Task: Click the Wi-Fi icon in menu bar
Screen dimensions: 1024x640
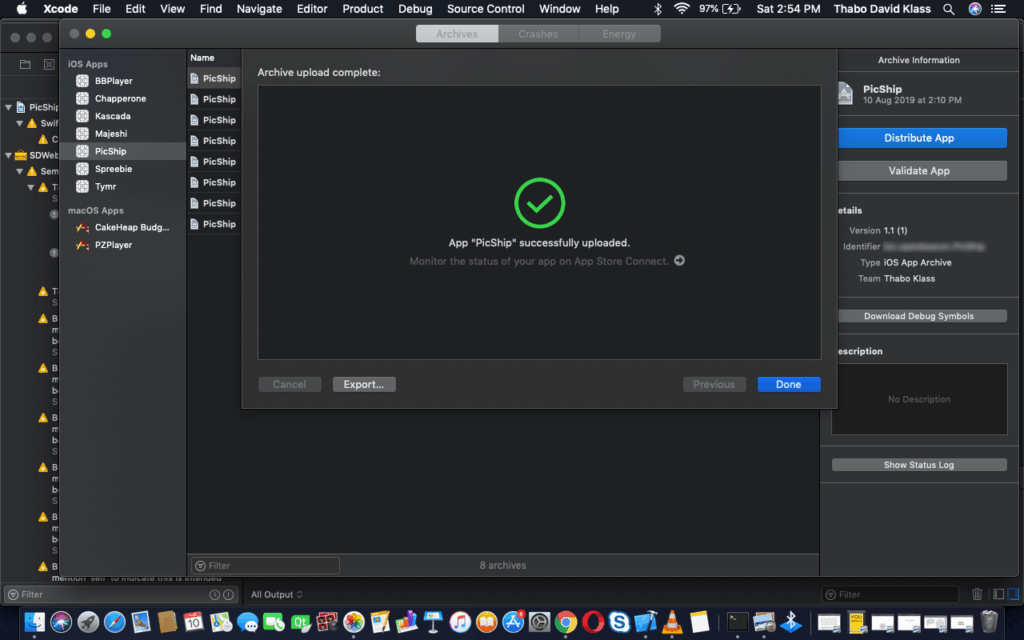Action: point(682,9)
